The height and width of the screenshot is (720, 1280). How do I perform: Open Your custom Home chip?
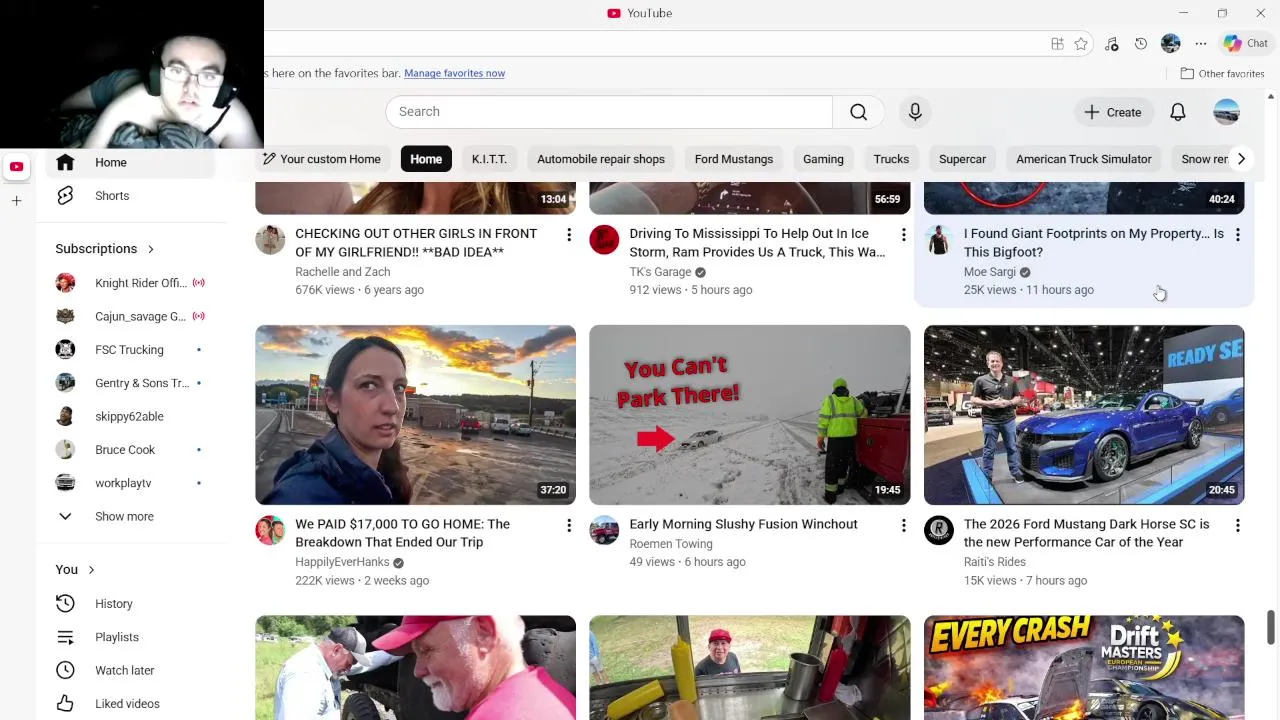(x=322, y=159)
